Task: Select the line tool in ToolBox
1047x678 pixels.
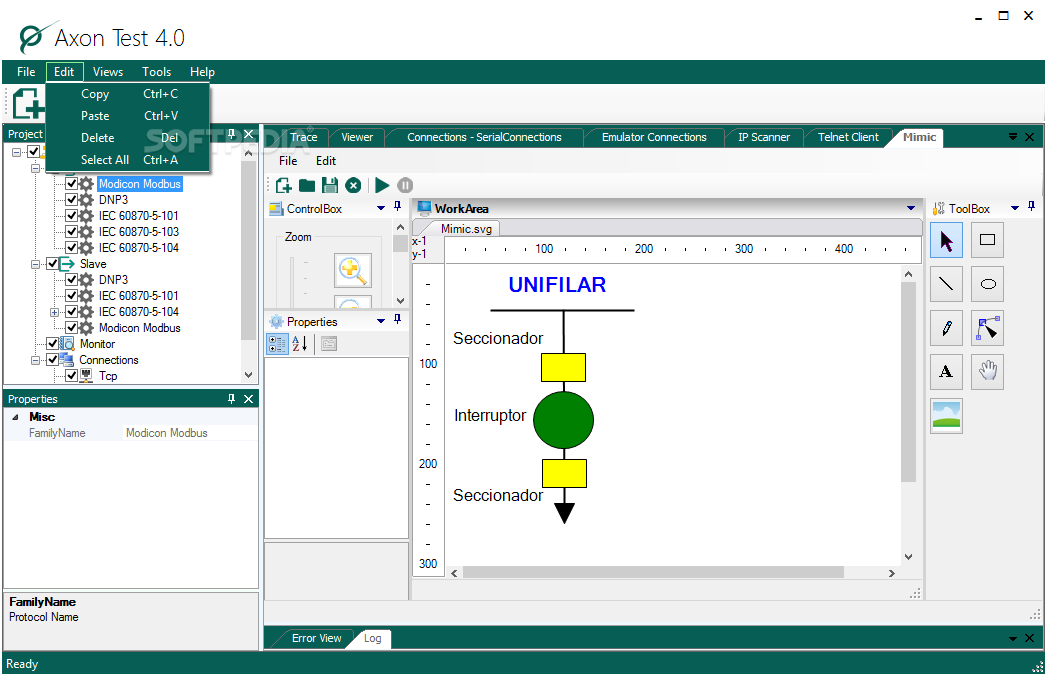Action: point(946,284)
